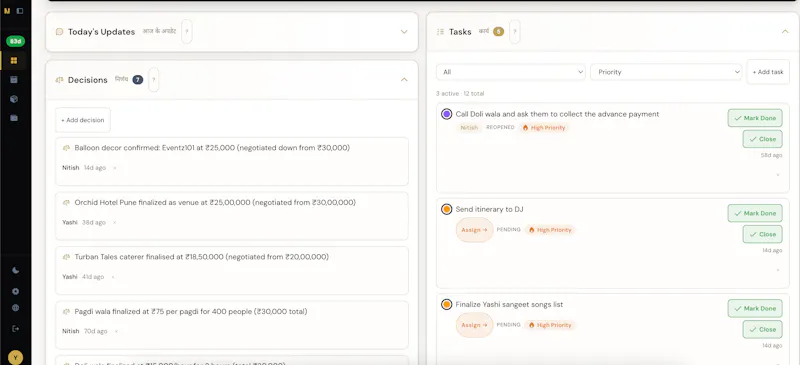800x365 pixels.
Task: Click the 'Pagdi wala finalized at ₹75 per pagdi' text
Action: point(191,311)
